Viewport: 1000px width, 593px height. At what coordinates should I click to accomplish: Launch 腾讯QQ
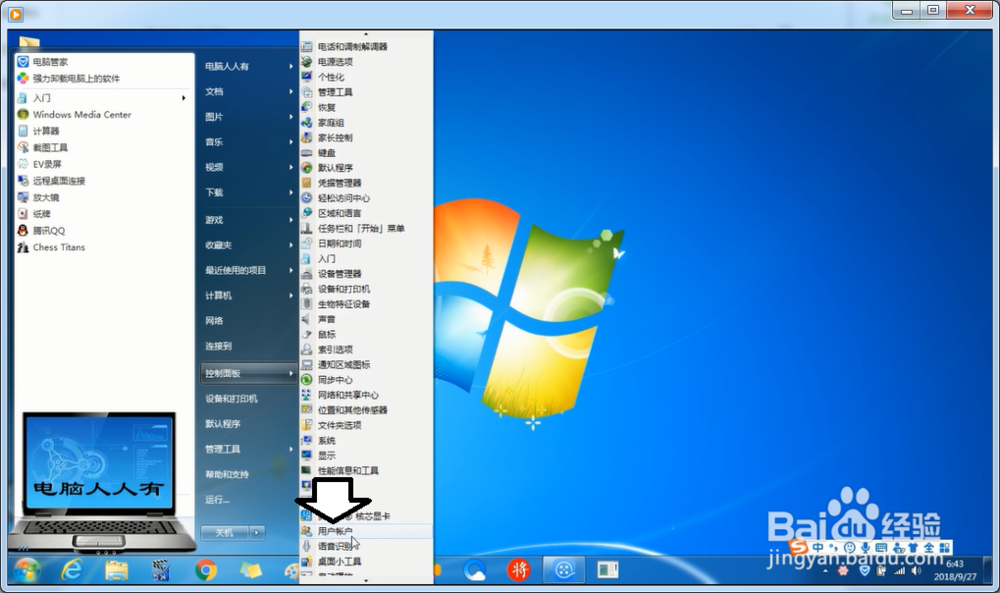(x=41, y=230)
